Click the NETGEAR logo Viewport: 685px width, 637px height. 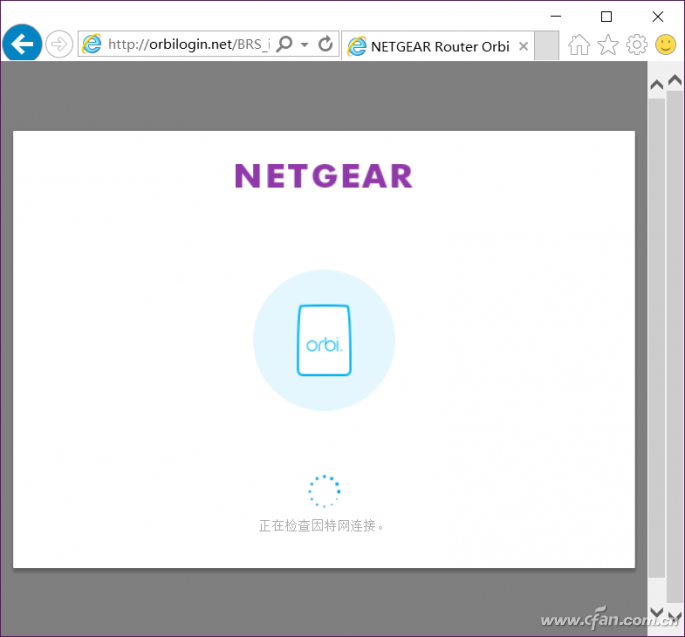(x=324, y=176)
